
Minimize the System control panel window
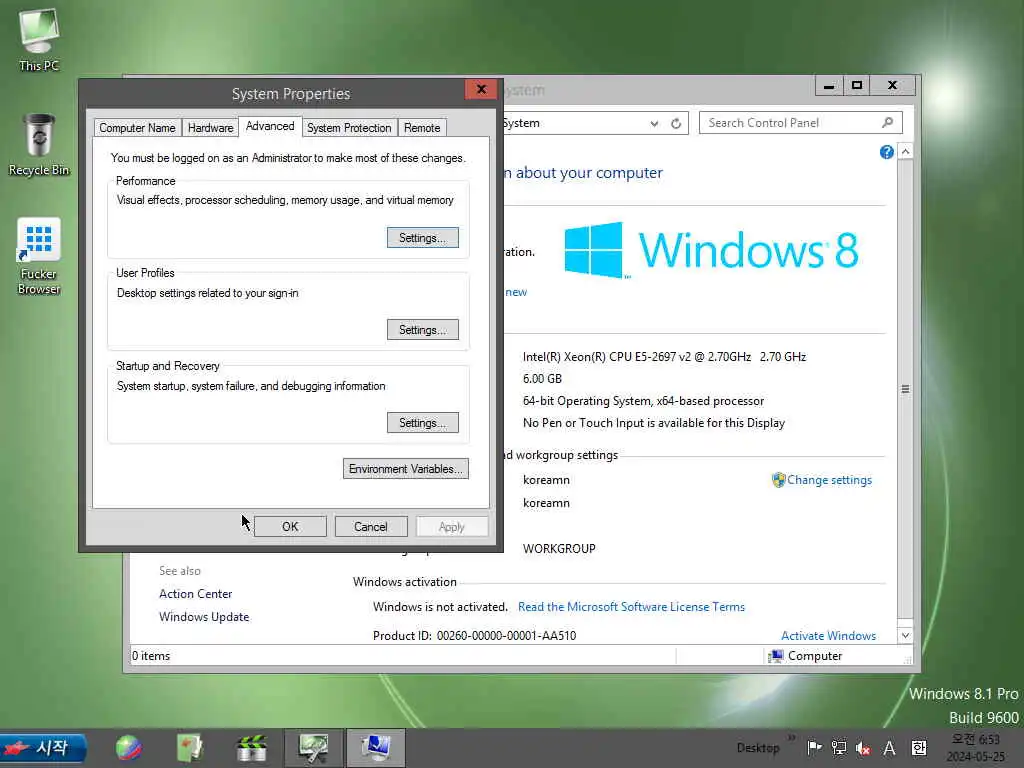[x=829, y=86]
